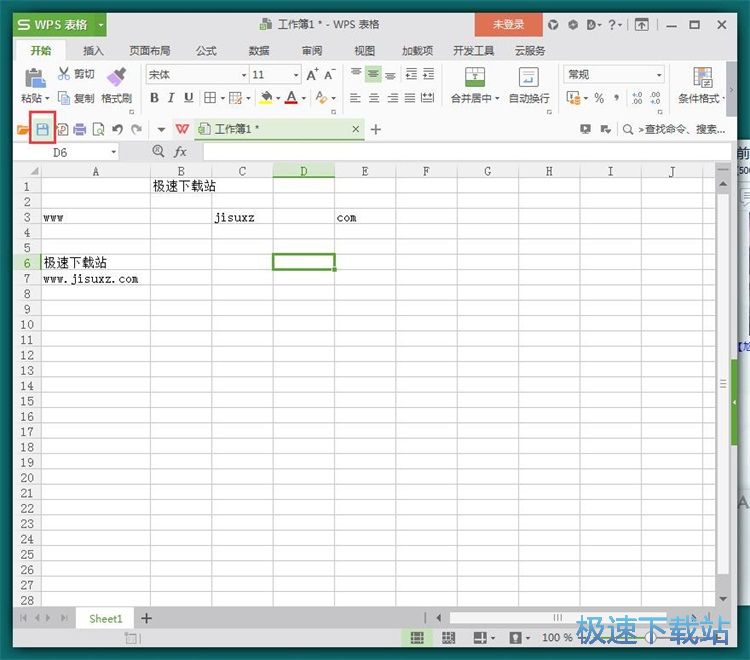Click the Cut scissors icon
750x660 pixels.
(63, 73)
